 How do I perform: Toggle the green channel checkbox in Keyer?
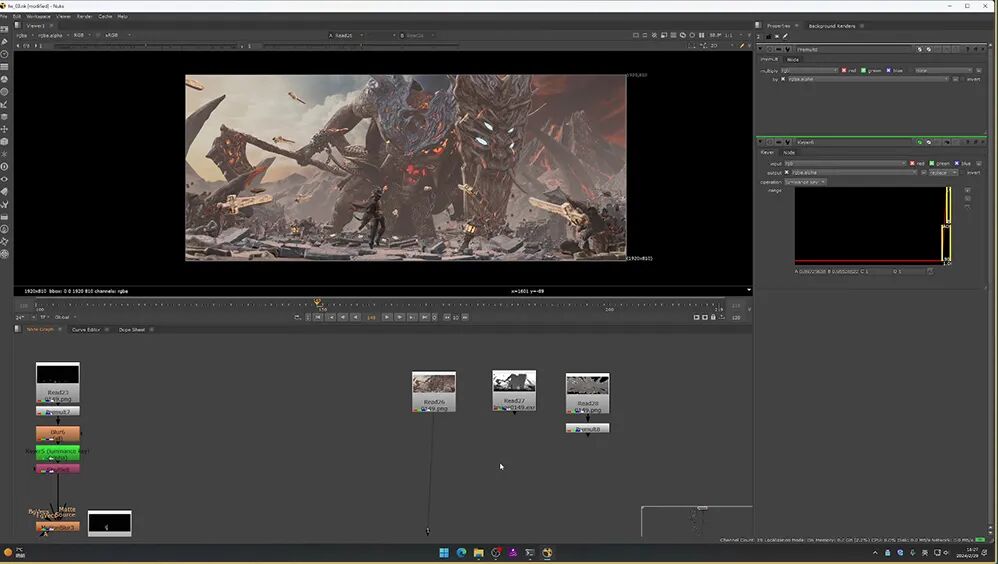(932, 163)
